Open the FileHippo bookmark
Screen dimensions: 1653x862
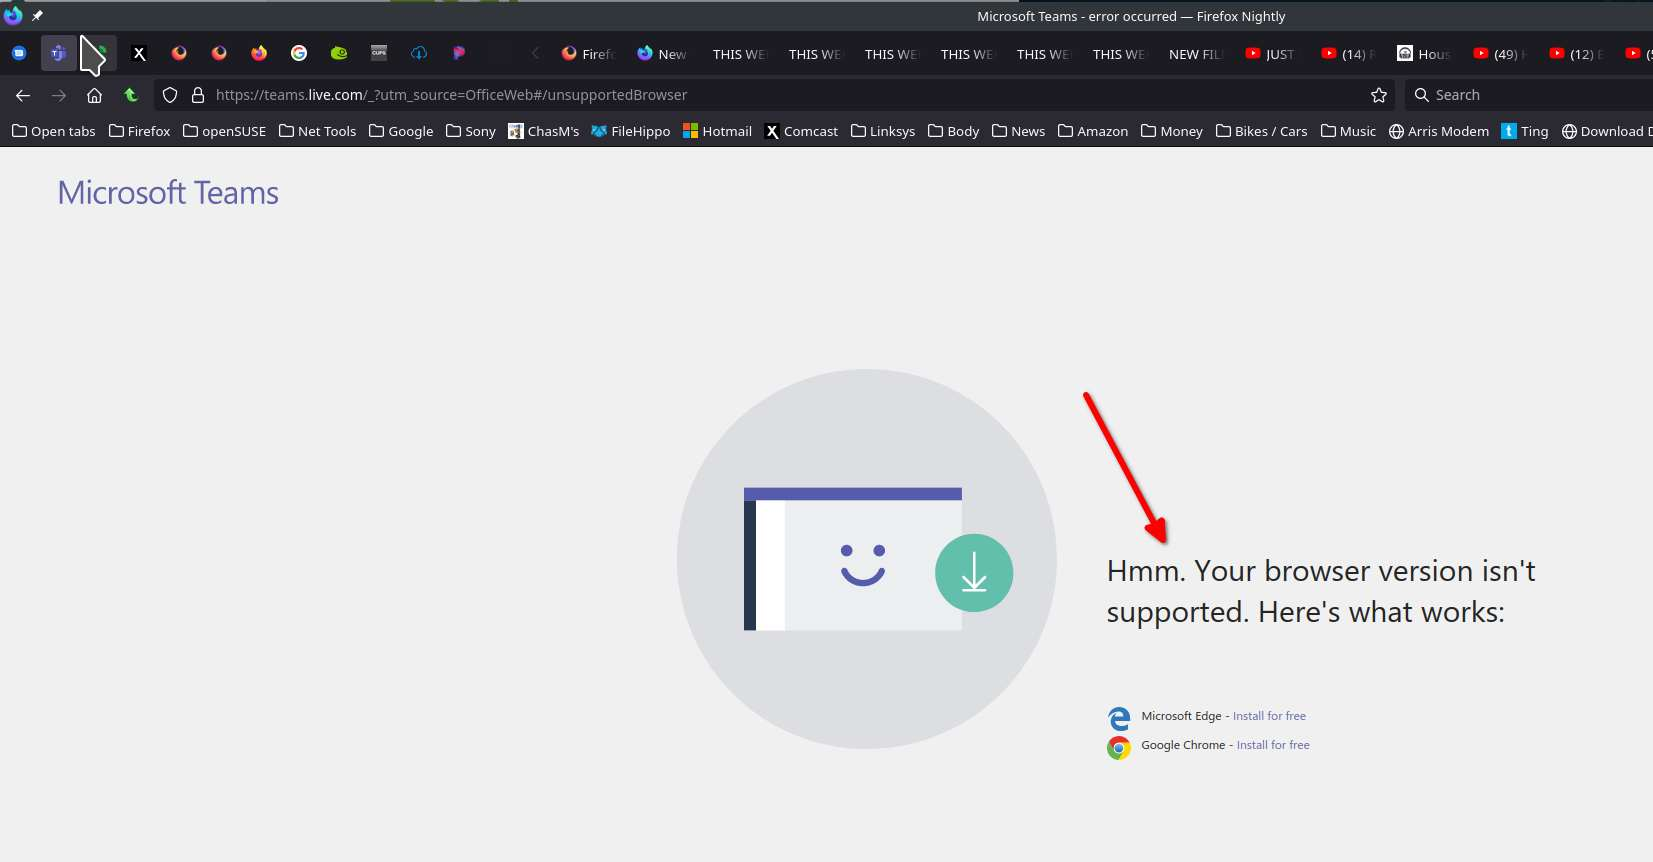[x=631, y=131]
